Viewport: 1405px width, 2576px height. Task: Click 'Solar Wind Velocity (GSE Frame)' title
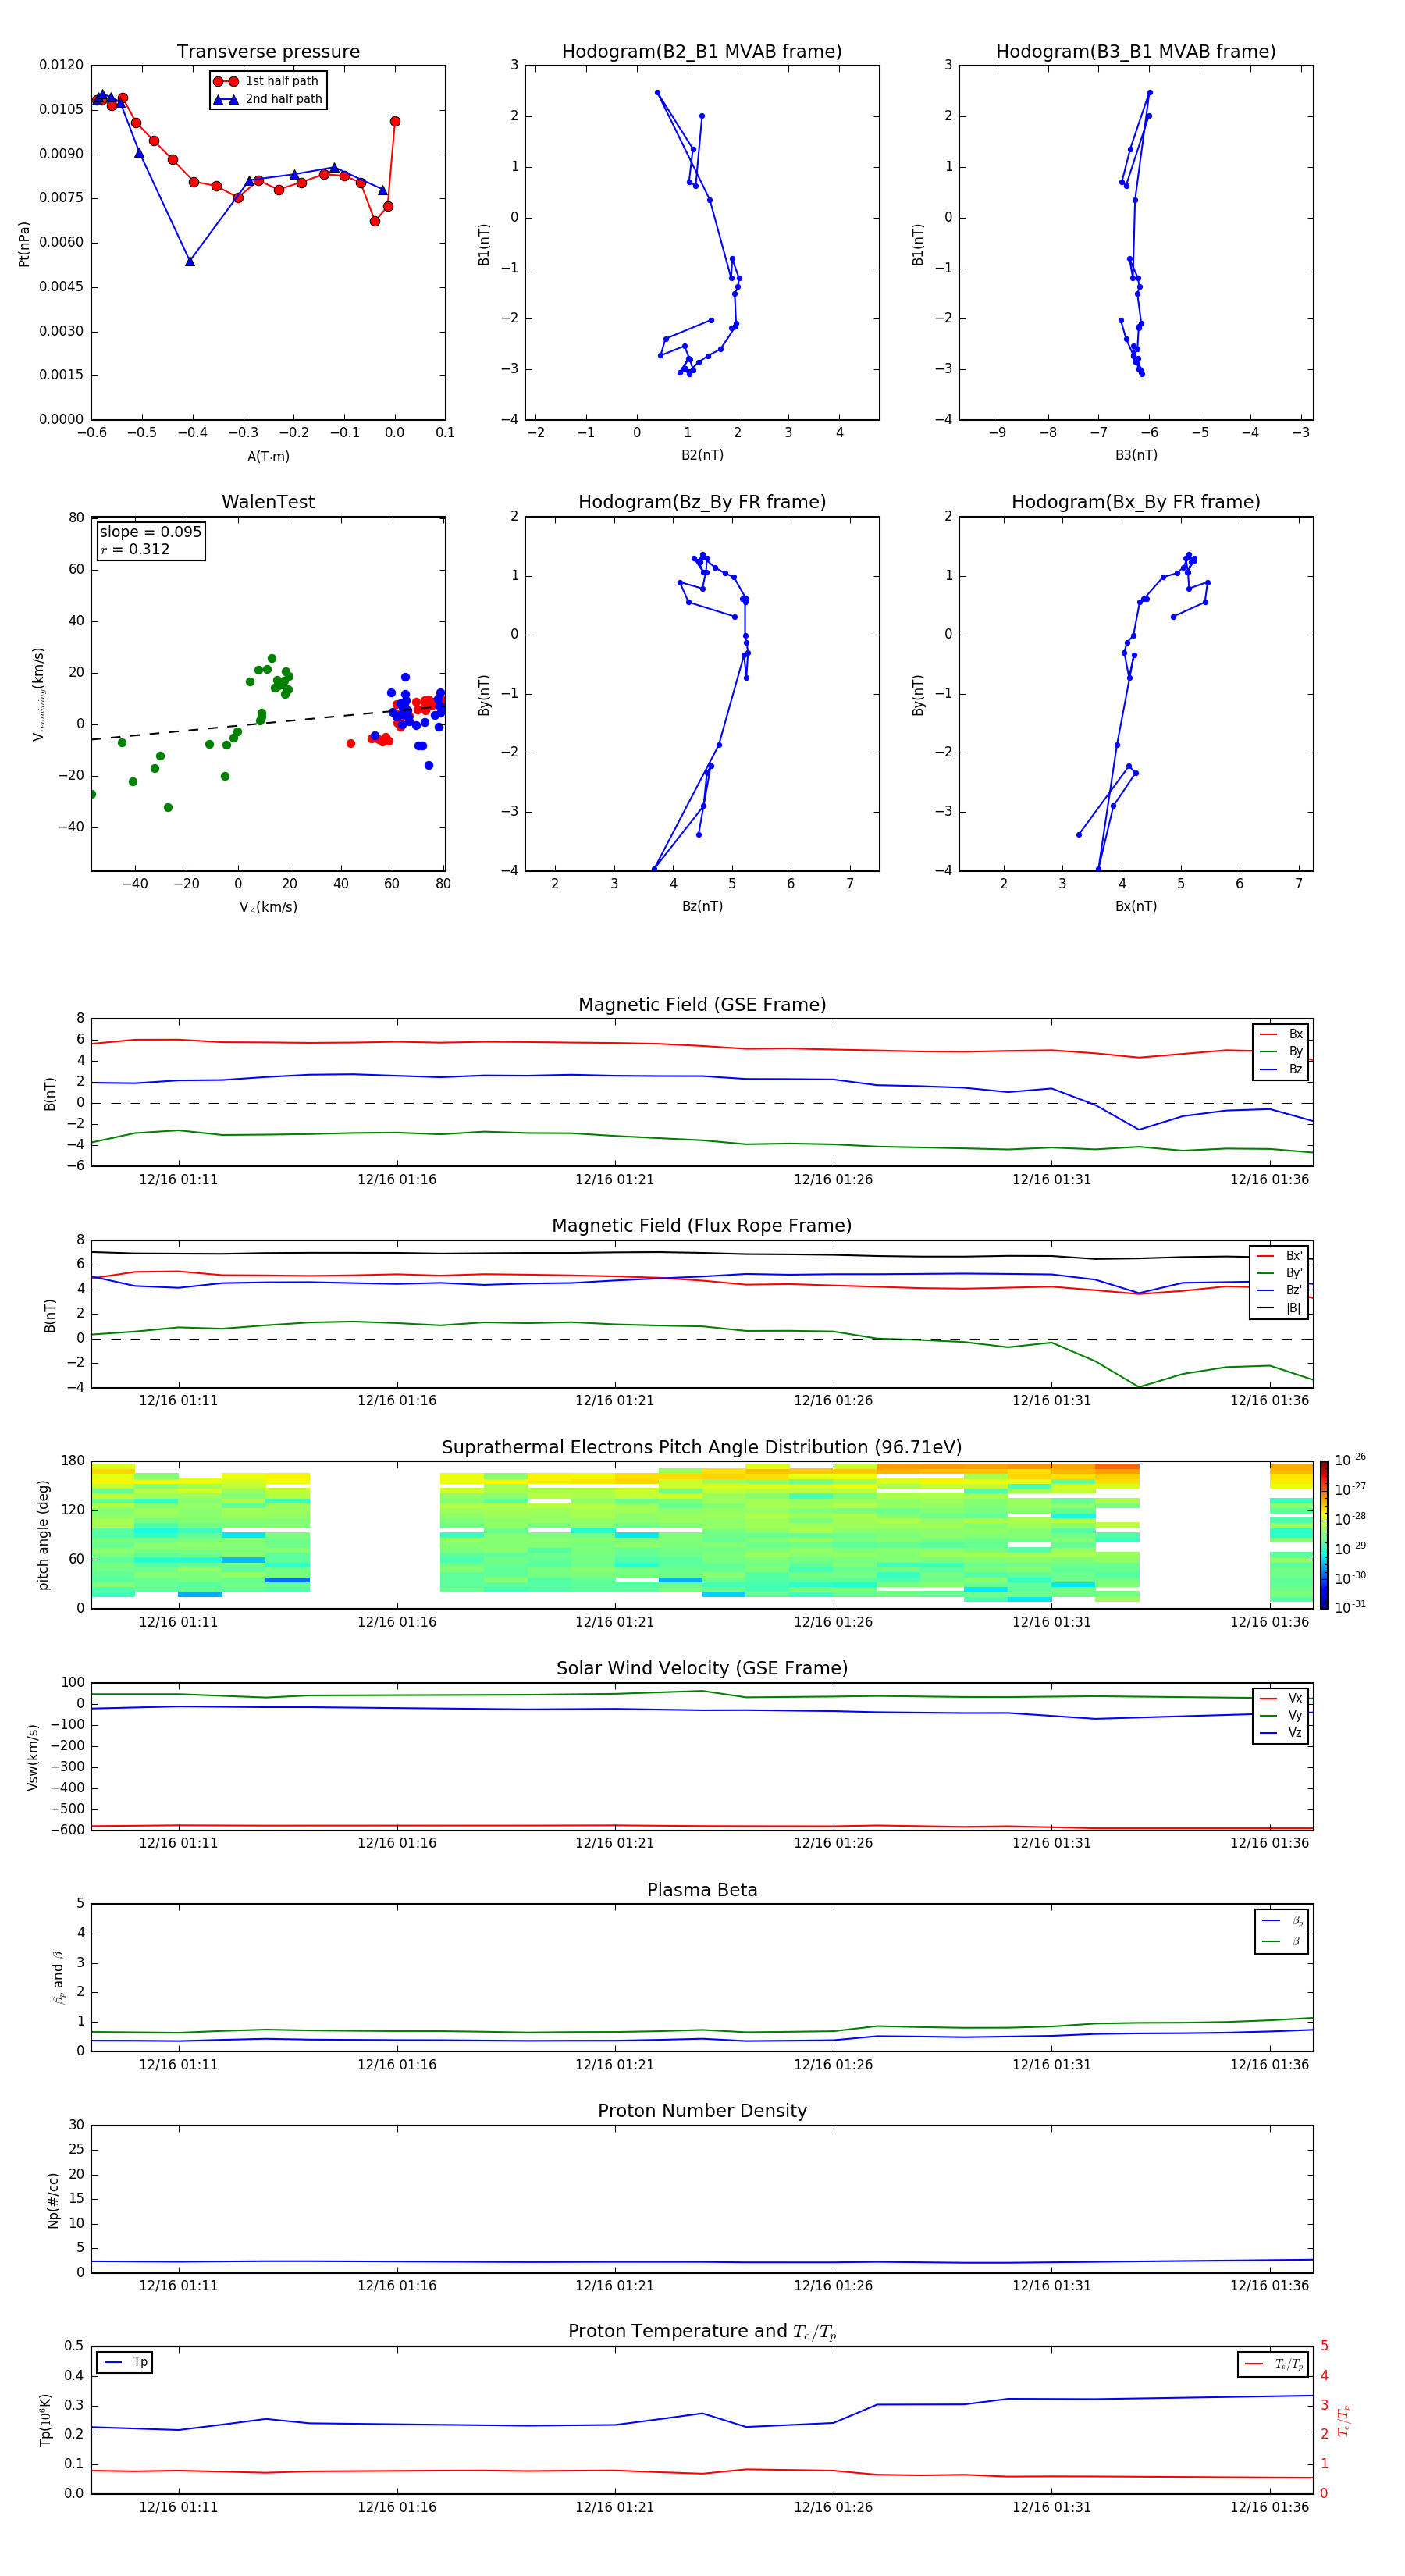702,1668
